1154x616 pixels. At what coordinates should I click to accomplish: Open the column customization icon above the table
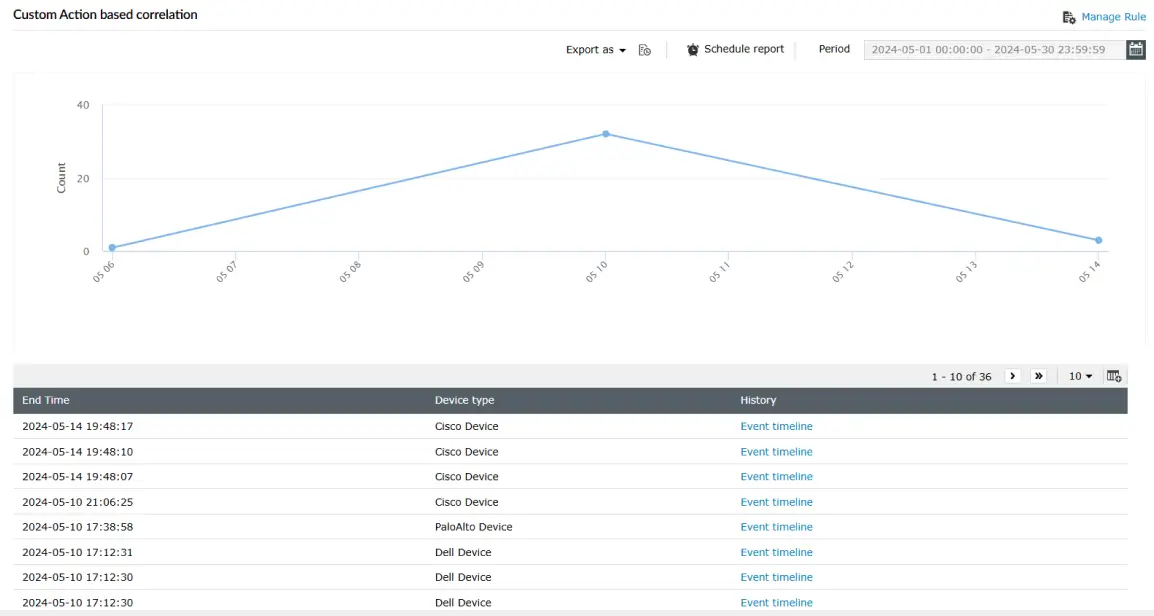pos(1115,375)
